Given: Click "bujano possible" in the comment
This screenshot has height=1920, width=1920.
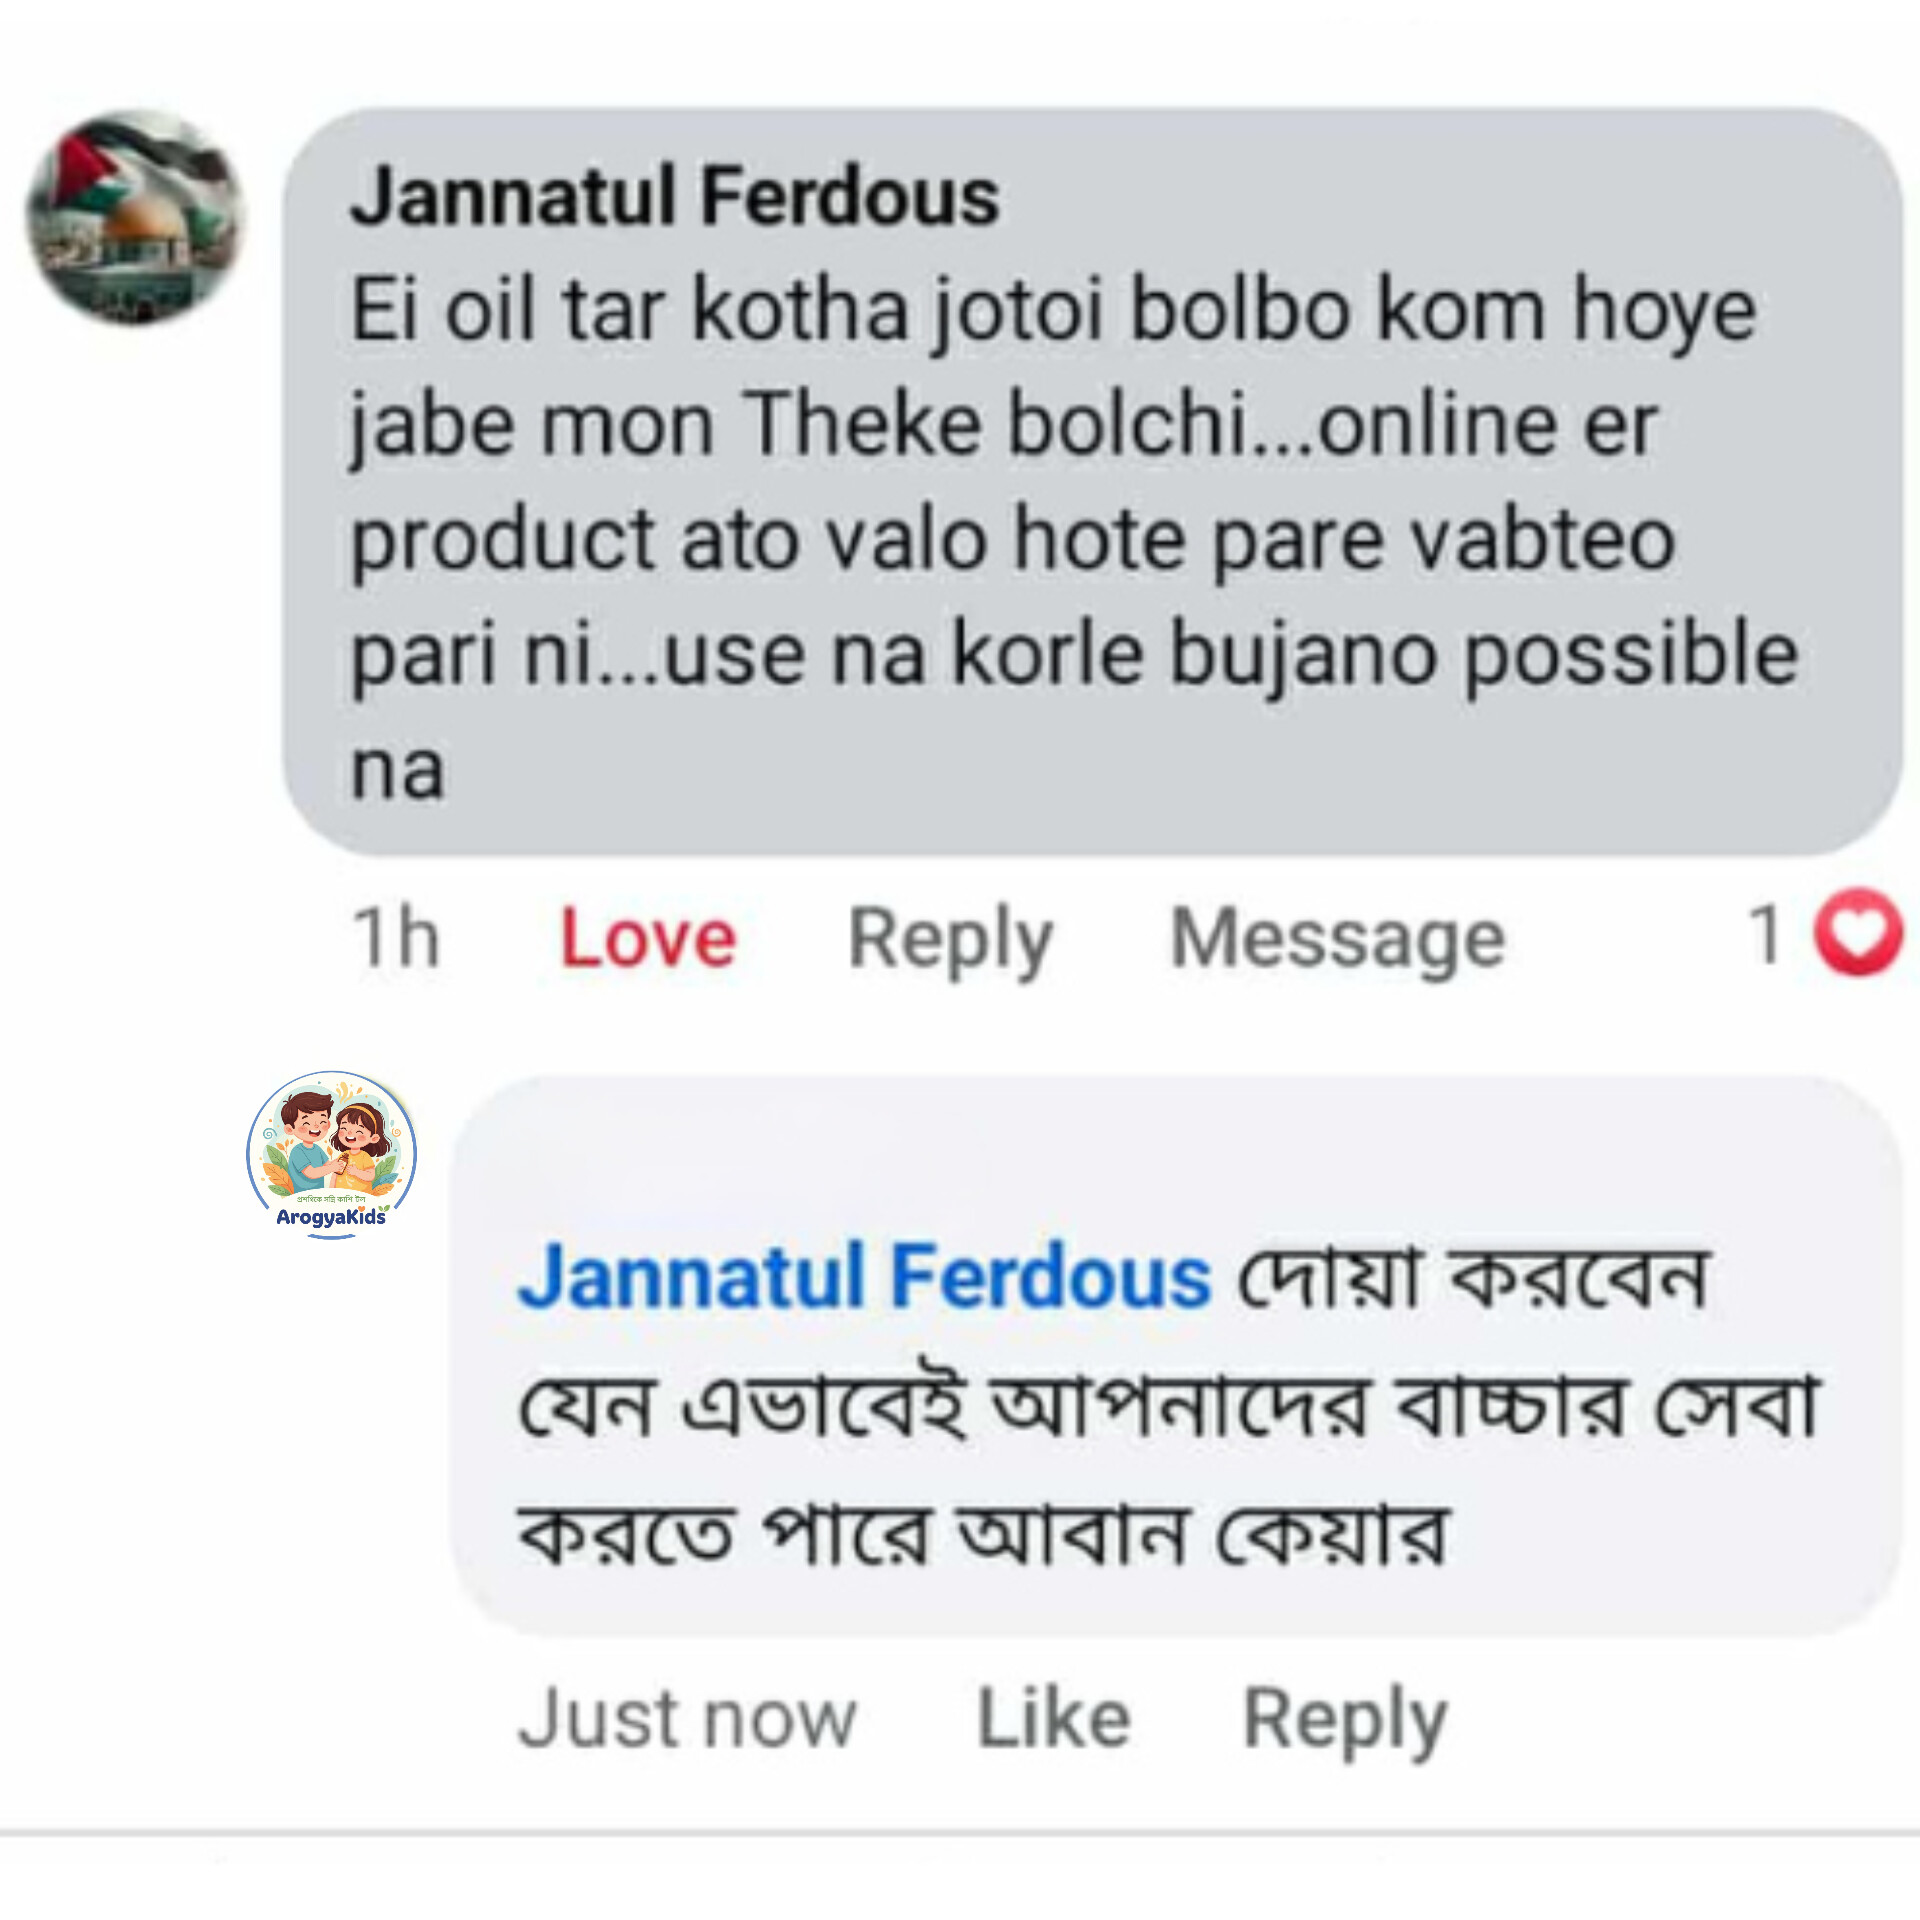Looking at the screenshot, I should (1485, 655).
